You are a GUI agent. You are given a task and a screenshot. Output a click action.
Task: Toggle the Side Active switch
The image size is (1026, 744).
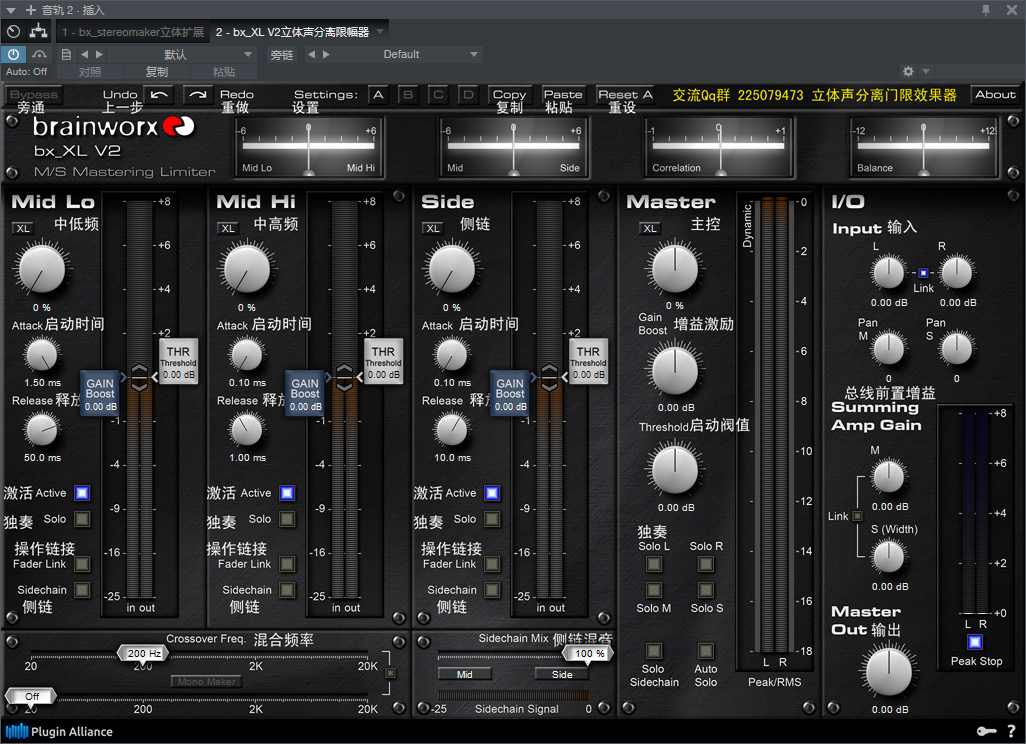pyautogui.click(x=492, y=493)
